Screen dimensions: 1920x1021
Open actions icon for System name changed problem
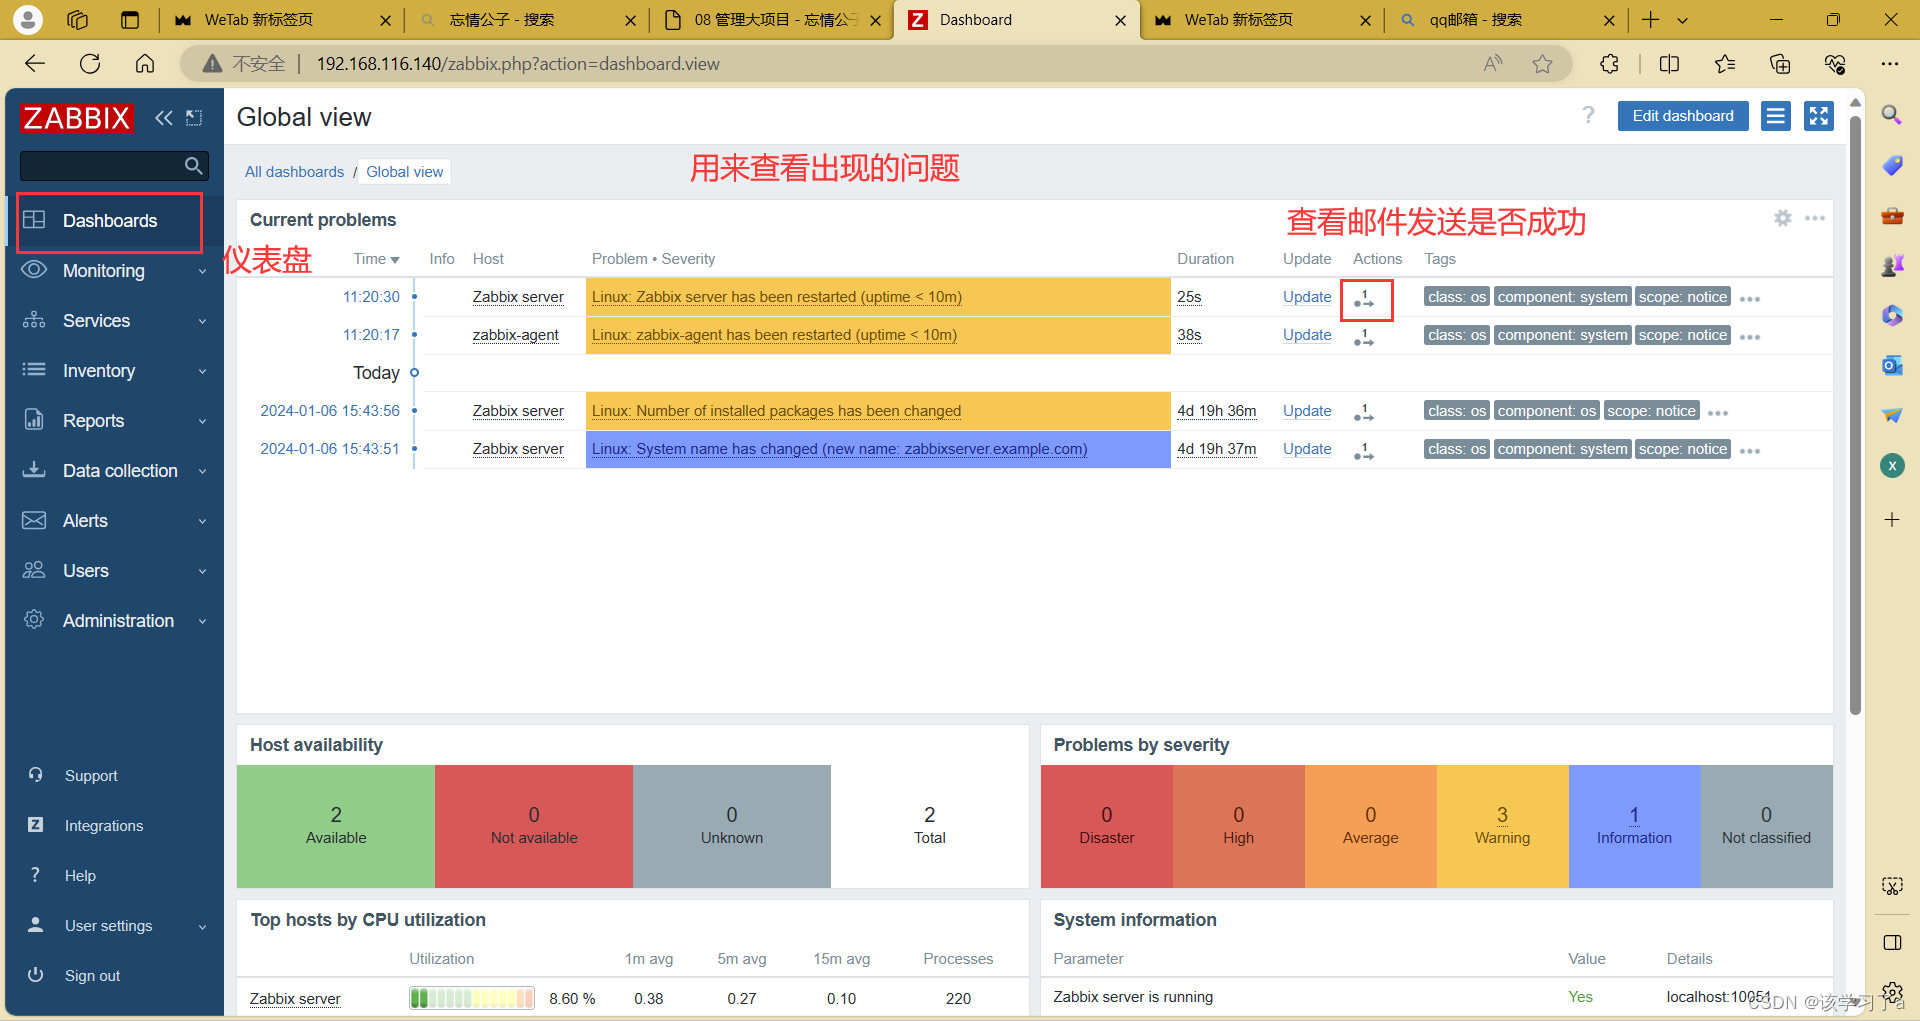[x=1364, y=450]
